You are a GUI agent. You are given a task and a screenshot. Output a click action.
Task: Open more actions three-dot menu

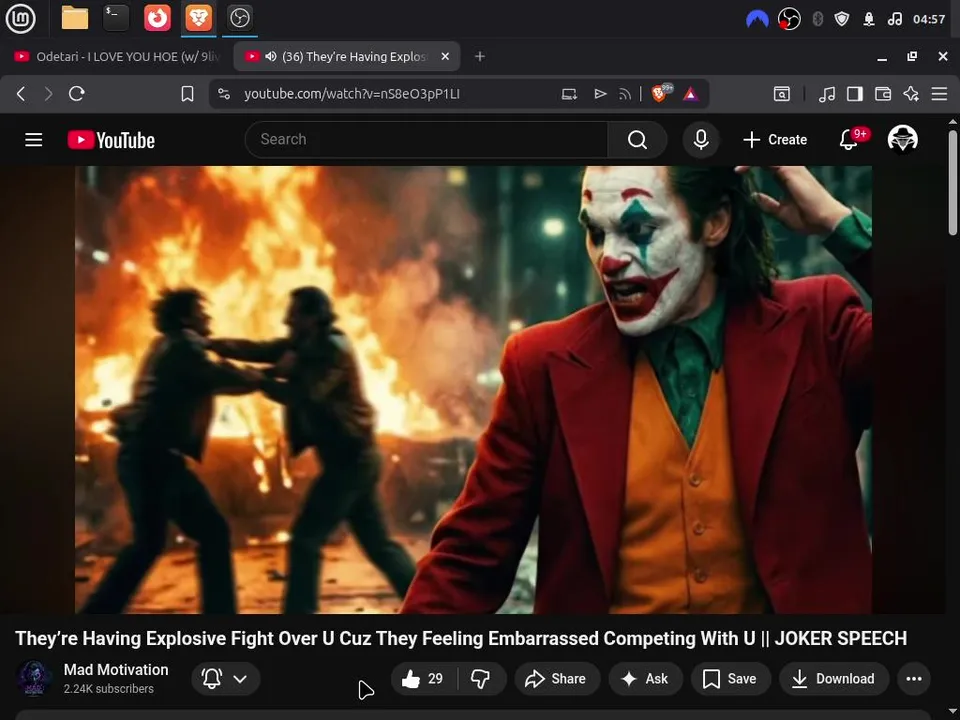[x=913, y=678]
